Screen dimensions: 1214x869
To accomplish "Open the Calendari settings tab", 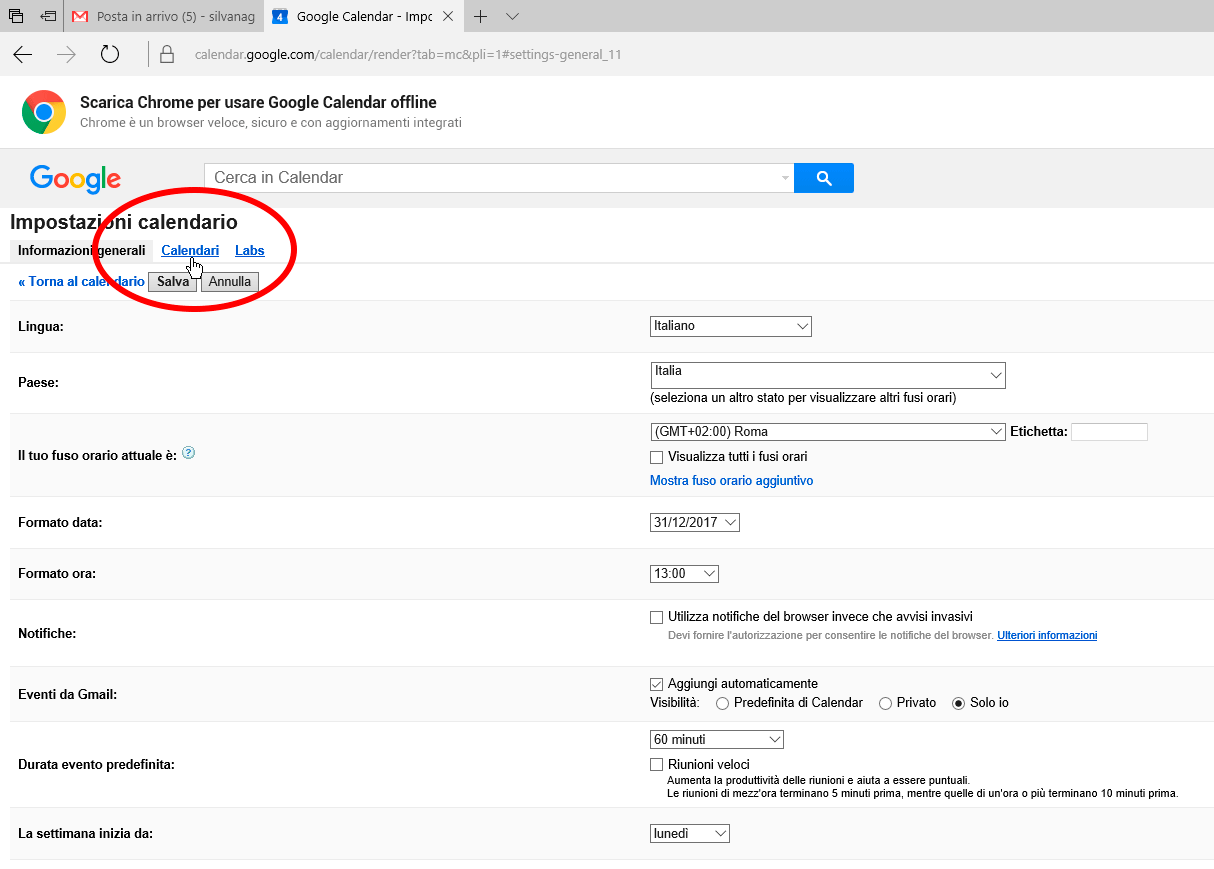I will 190,251.
